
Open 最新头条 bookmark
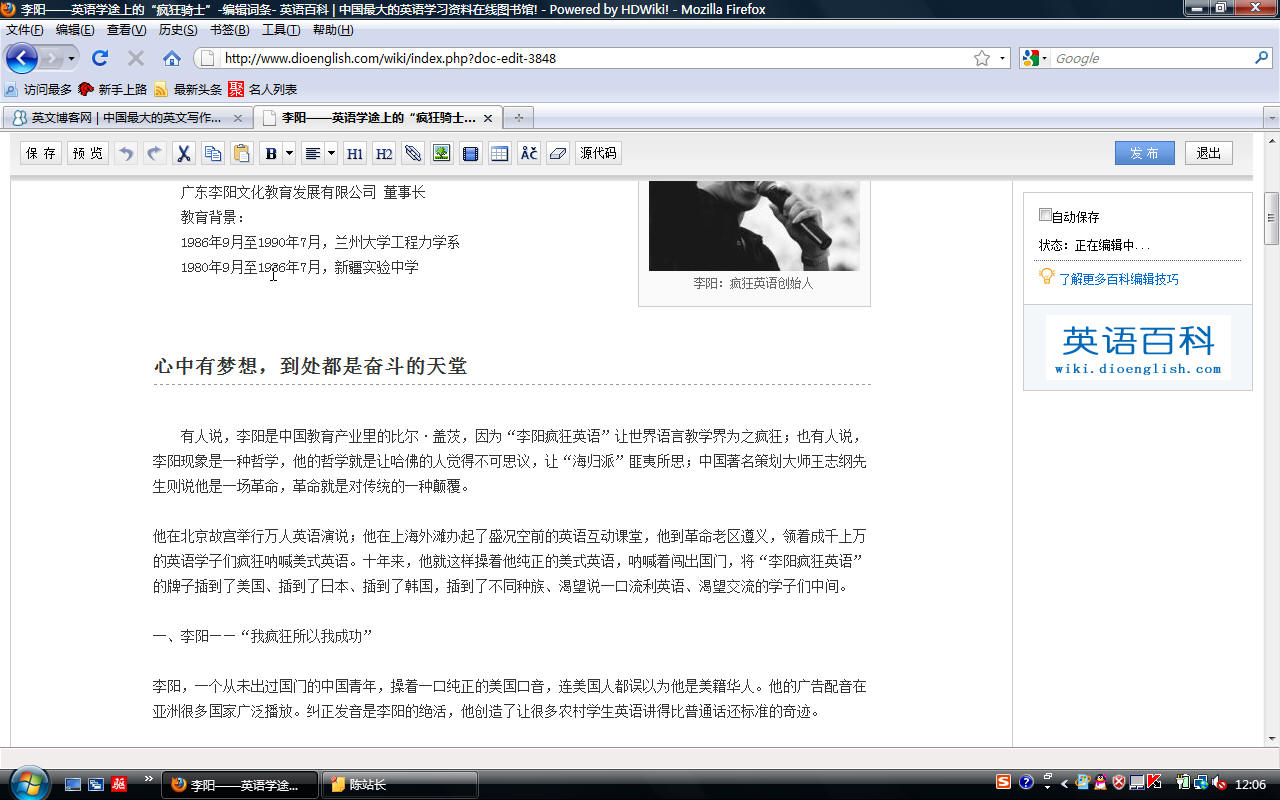click(x=188, y=89)
